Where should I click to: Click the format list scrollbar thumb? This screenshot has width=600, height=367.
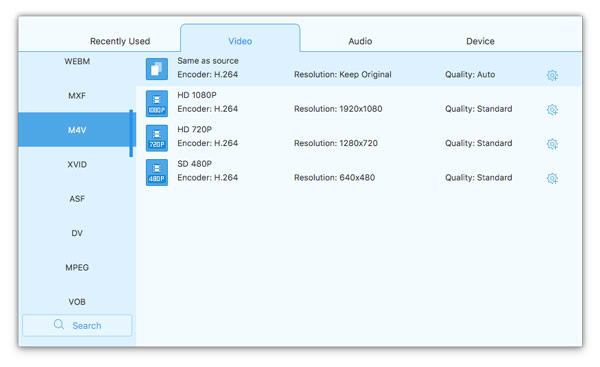pyautogui.click(x=131, y=134)
